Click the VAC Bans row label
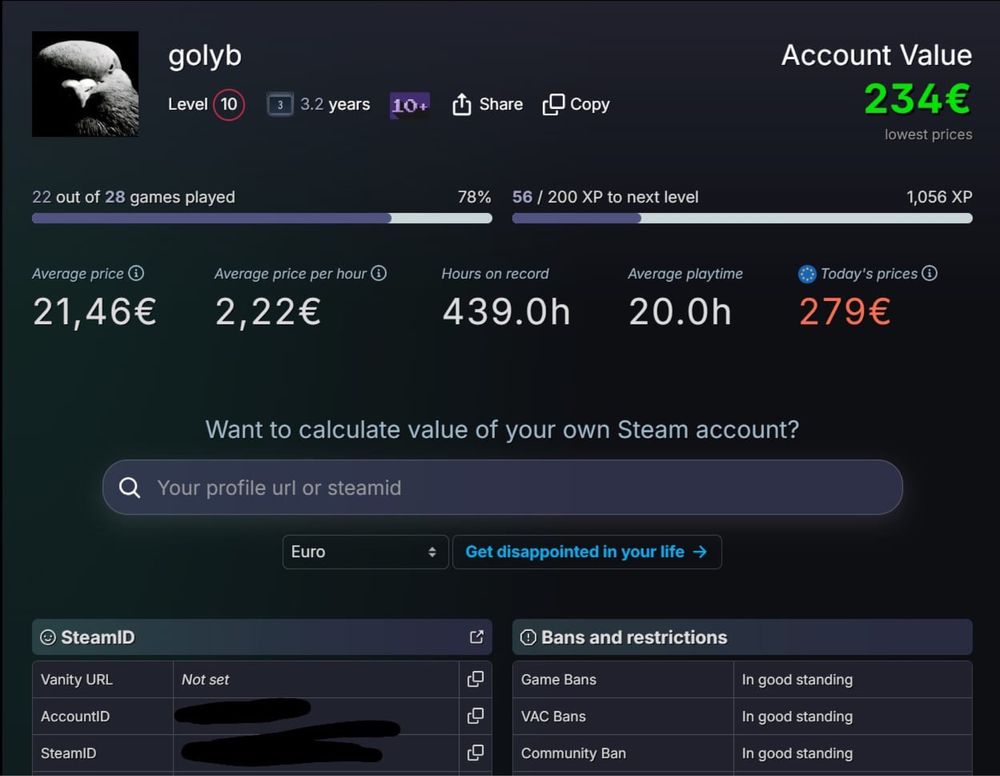The height and width of the screenshot is (776, 1000). coord(553,717)
